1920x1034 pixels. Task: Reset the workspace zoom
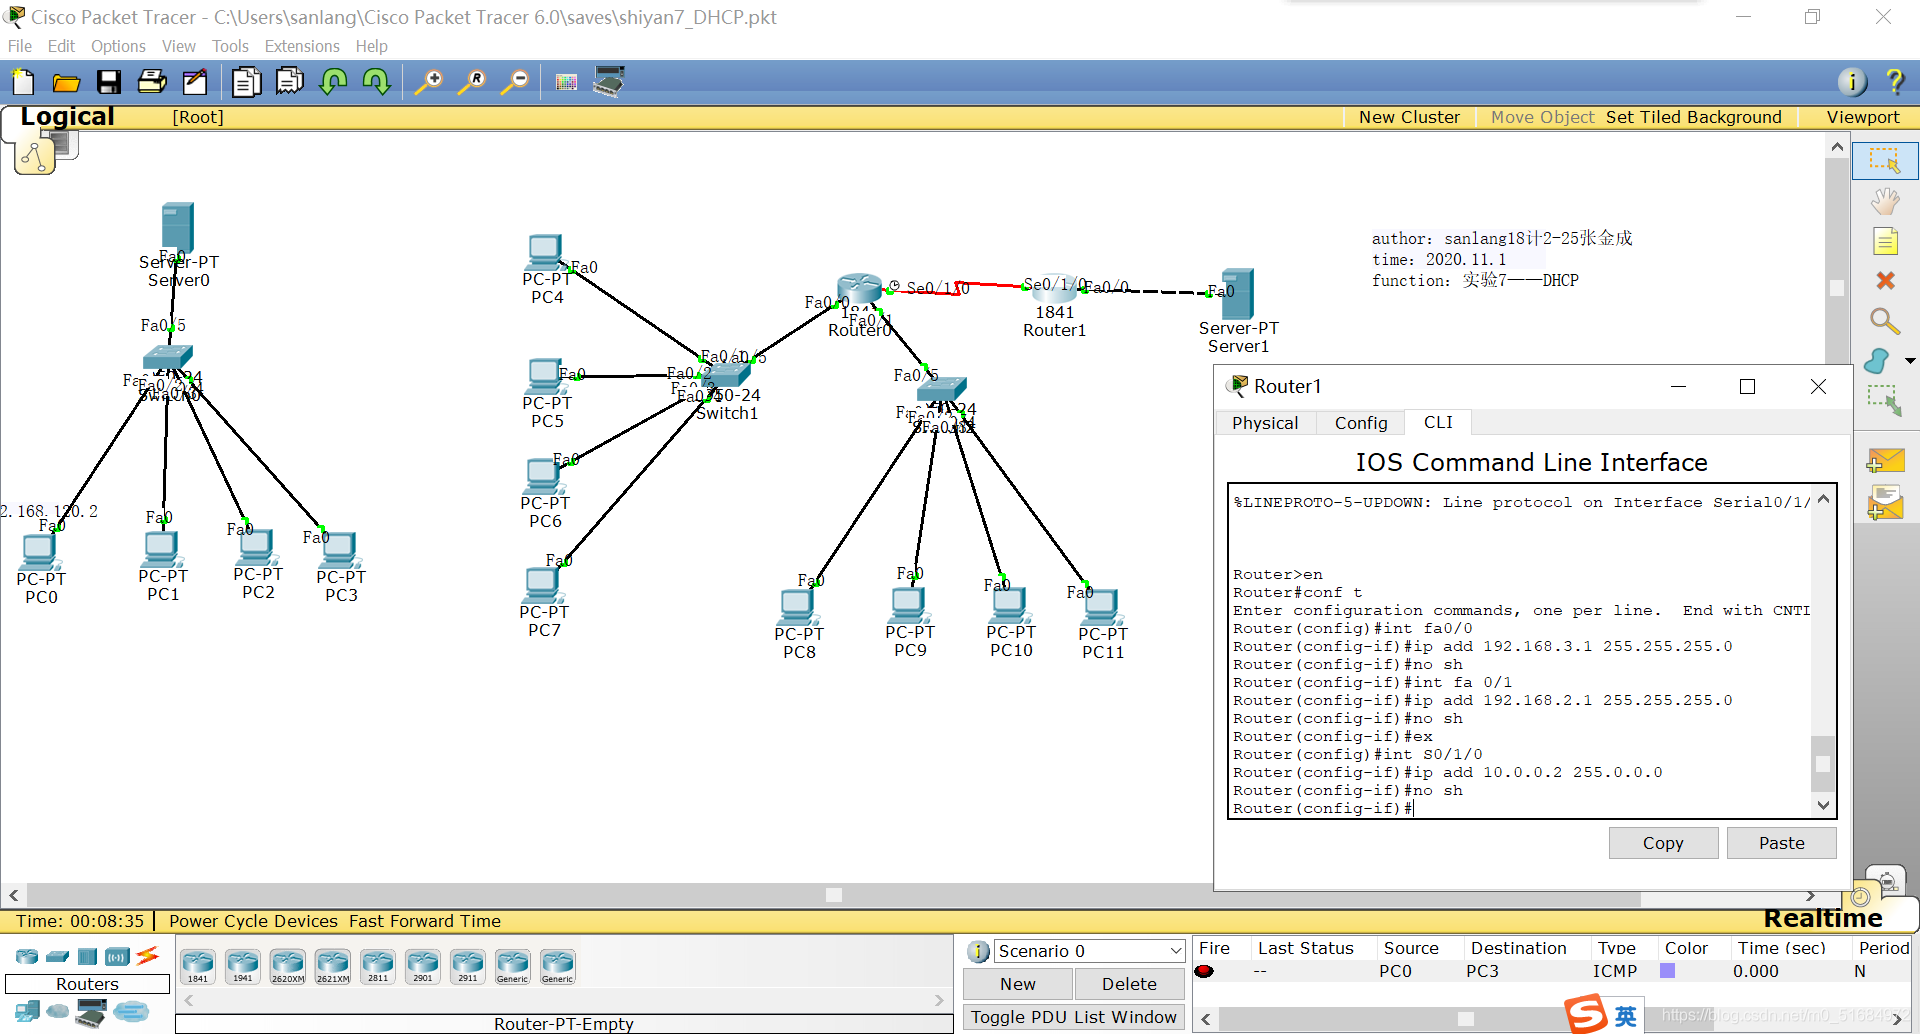pos(472,82)
